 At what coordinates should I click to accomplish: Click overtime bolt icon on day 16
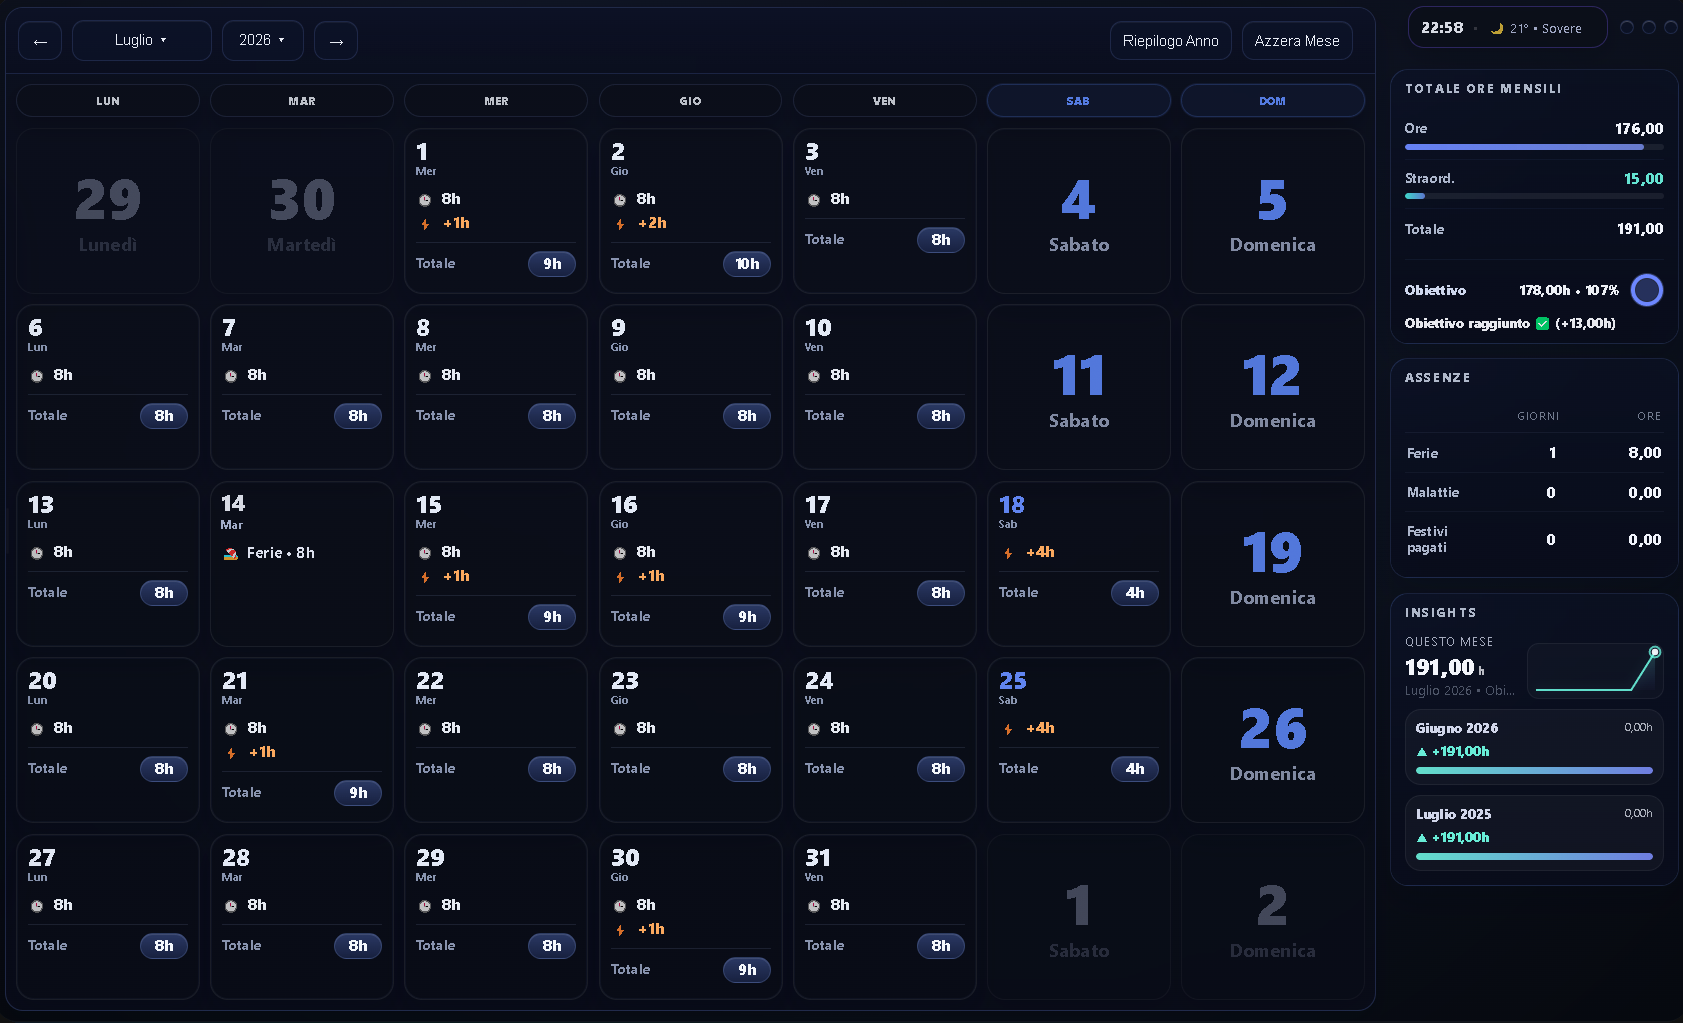pos(620,577)
